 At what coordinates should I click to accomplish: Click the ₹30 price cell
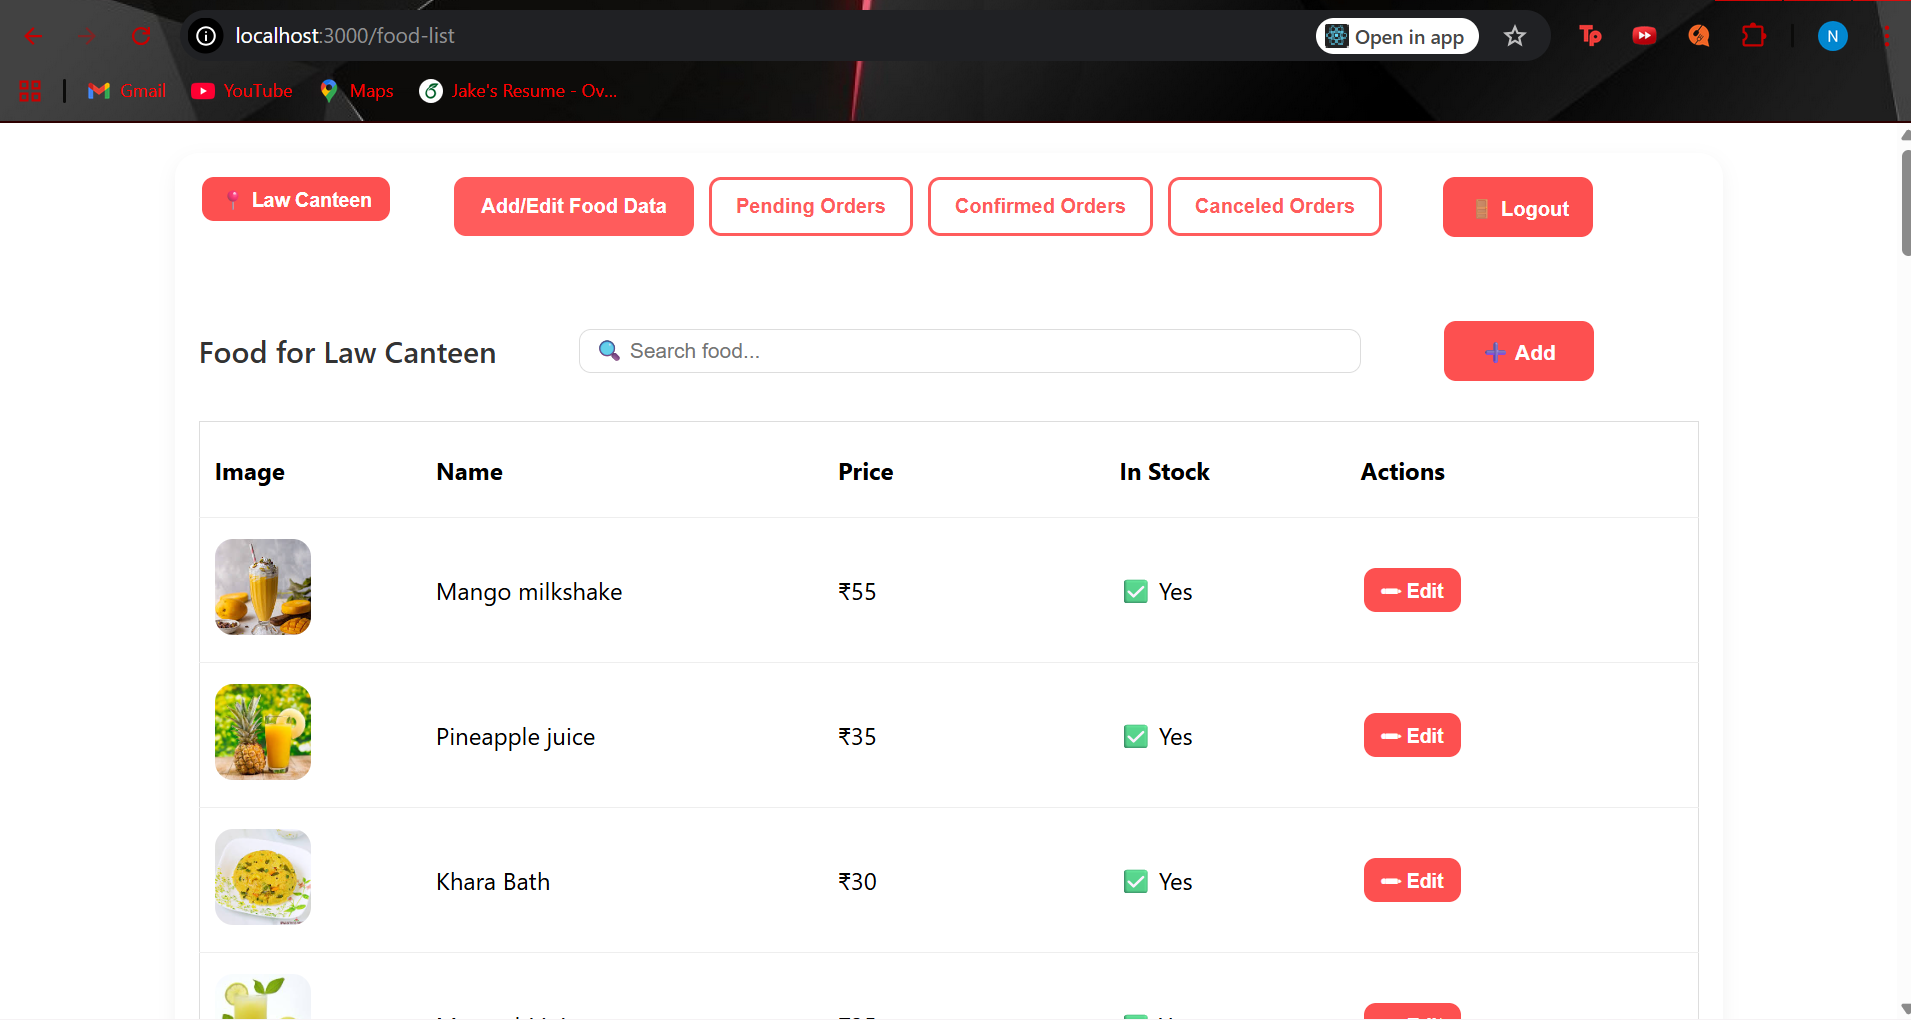pyautogui.click(x=857, y=882)
